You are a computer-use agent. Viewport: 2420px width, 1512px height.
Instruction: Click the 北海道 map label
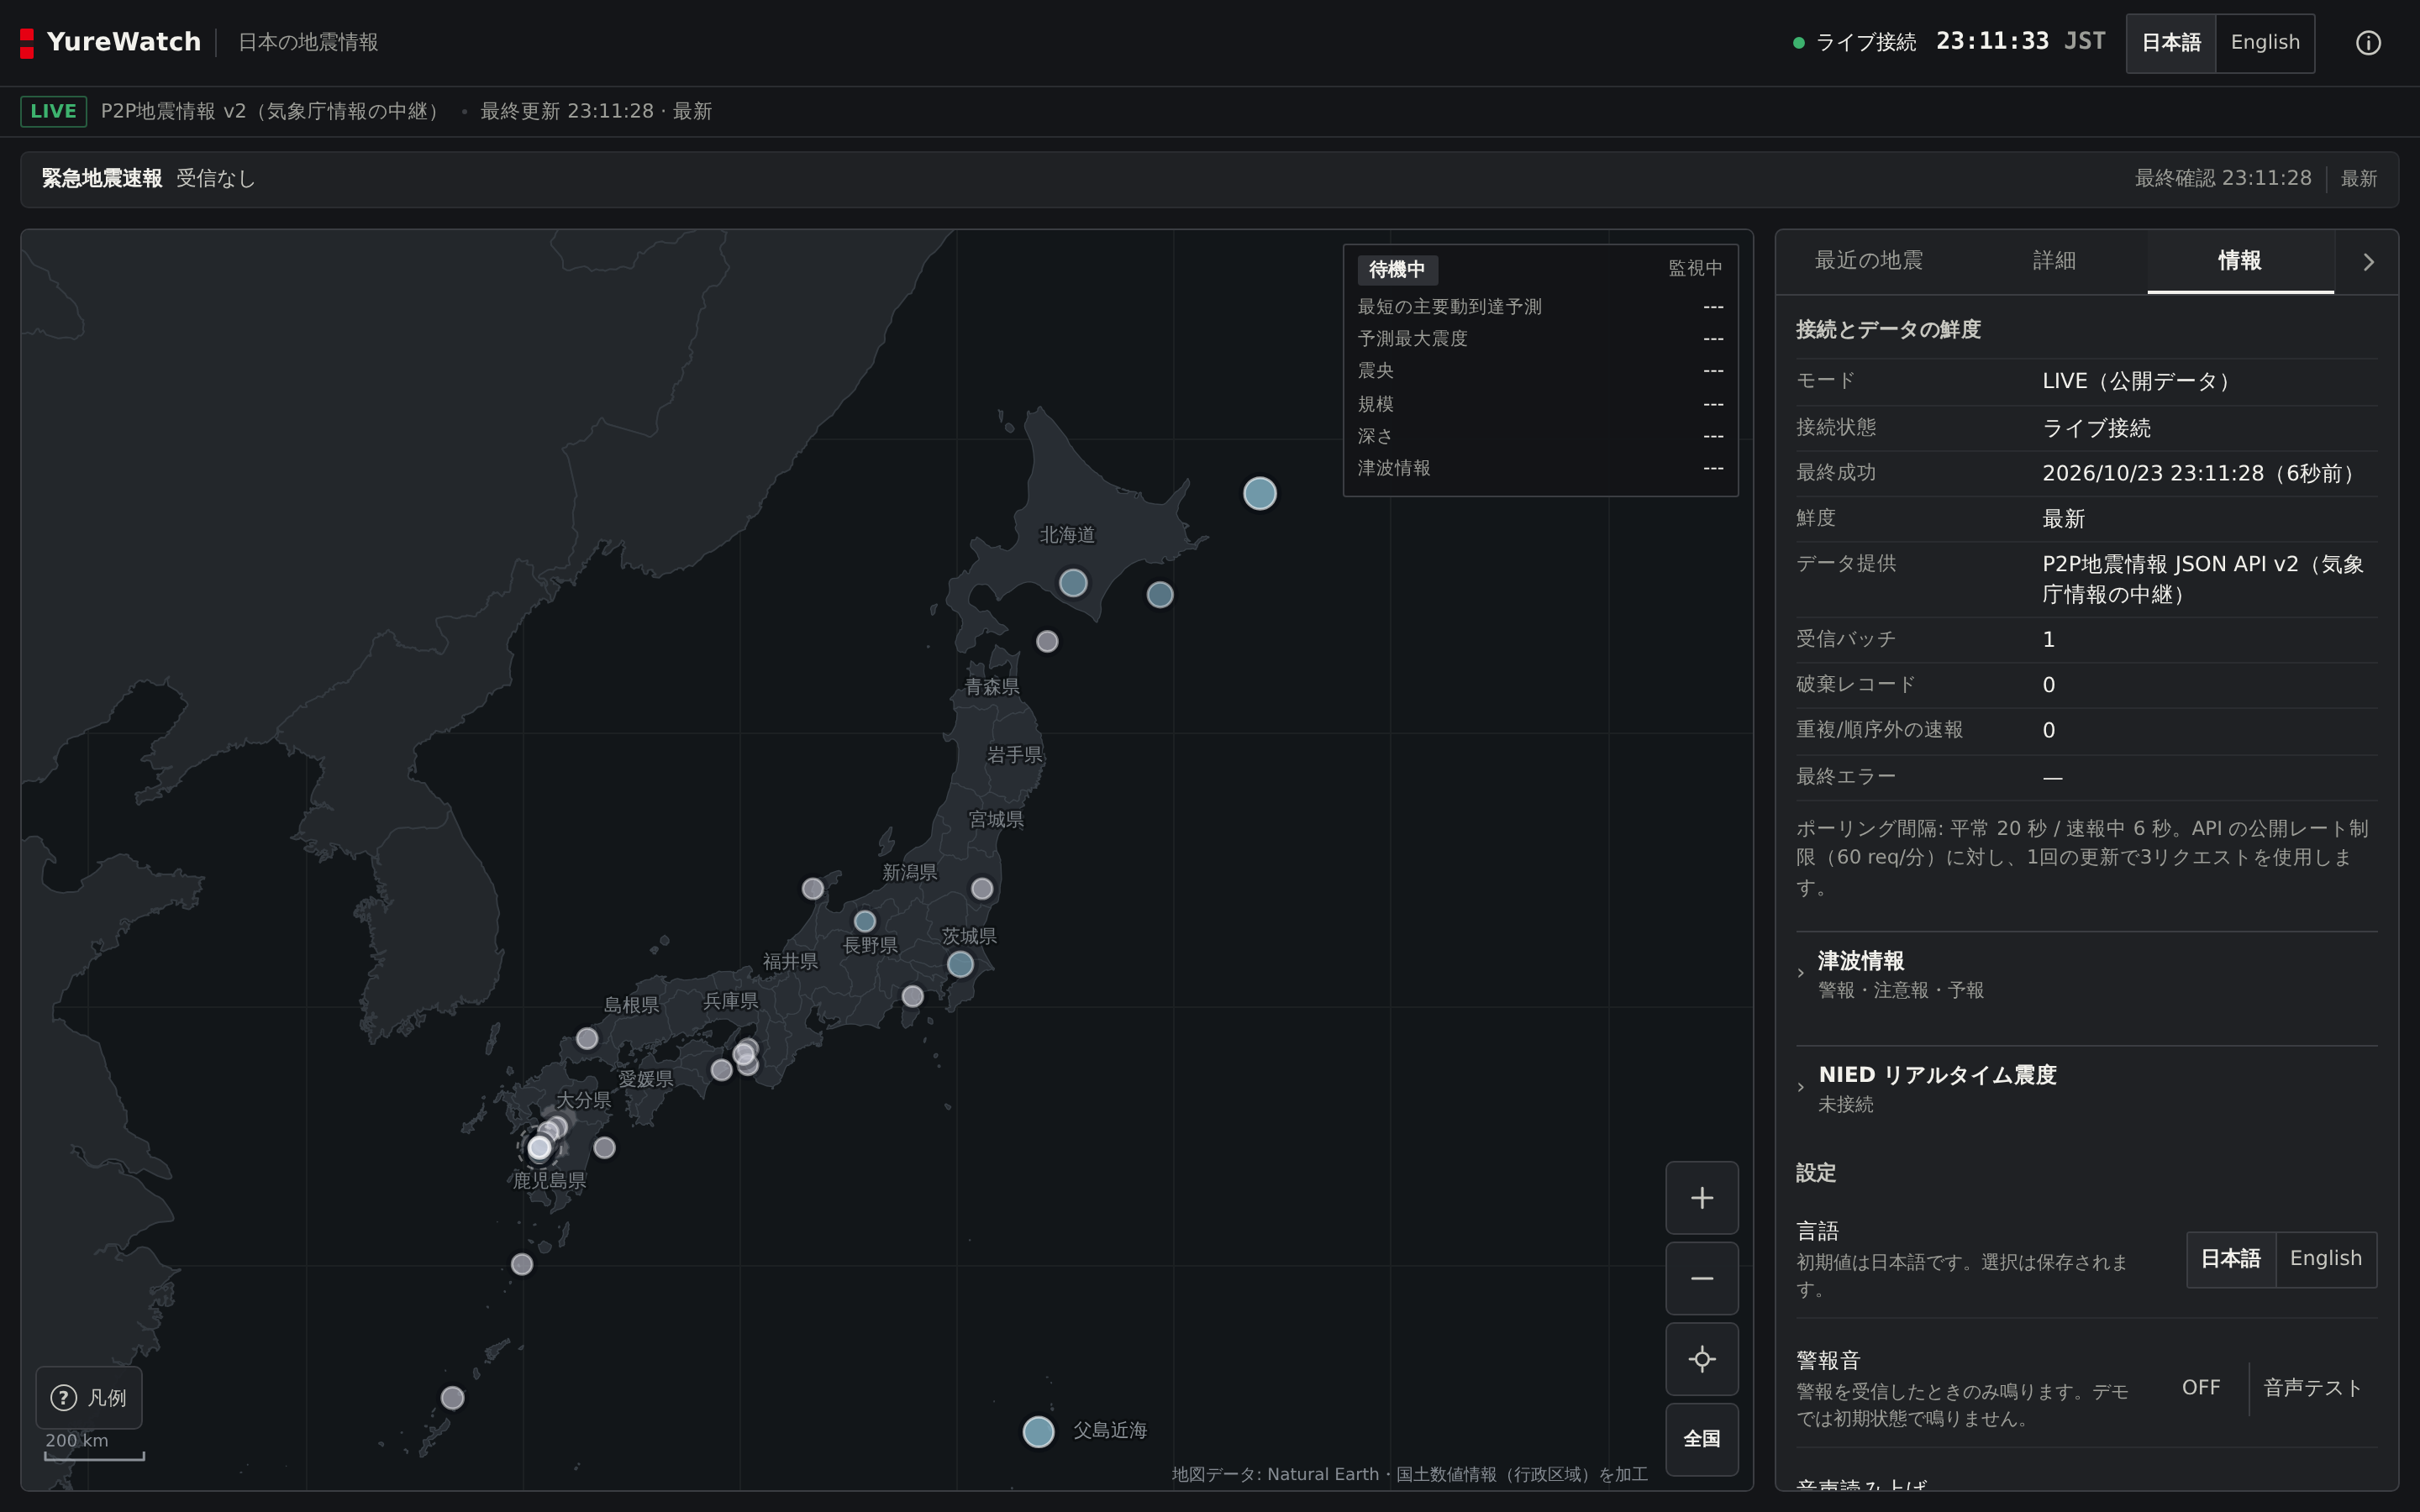[1067, 535]
